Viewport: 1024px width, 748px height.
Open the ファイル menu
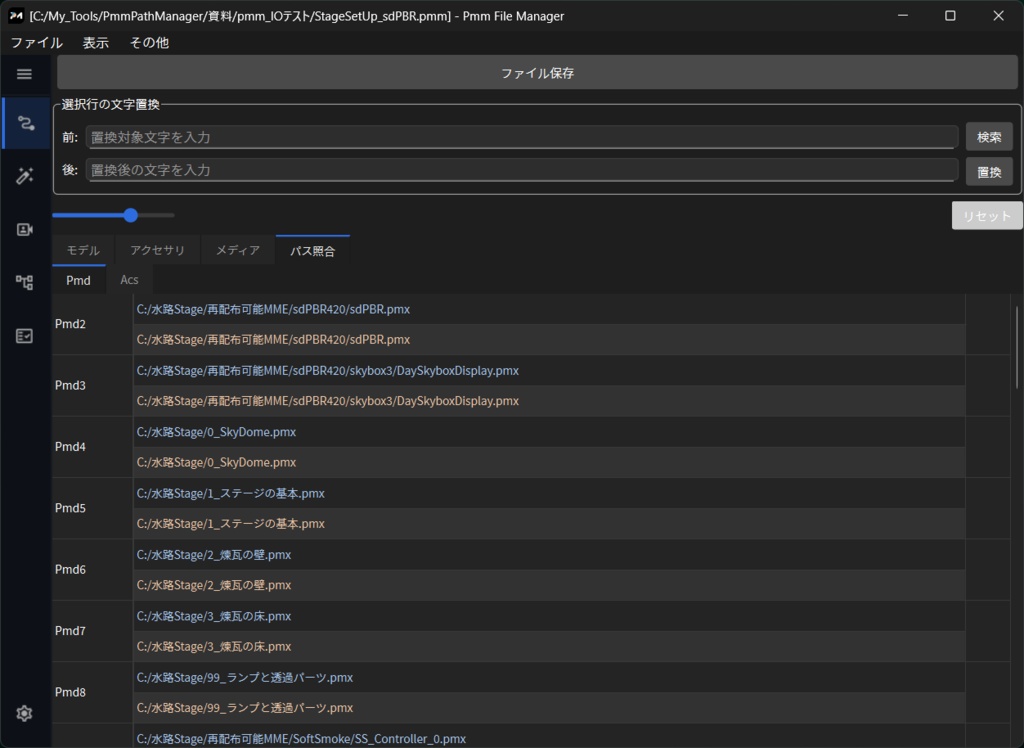[37, 42]
